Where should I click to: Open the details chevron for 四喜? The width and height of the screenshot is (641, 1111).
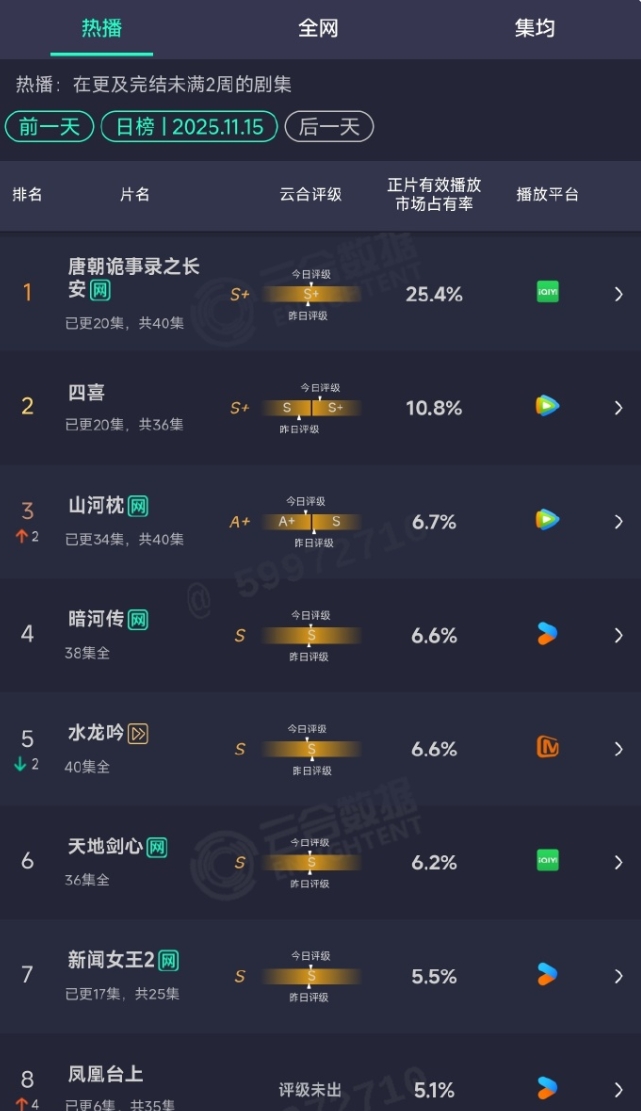coord(618,408)
